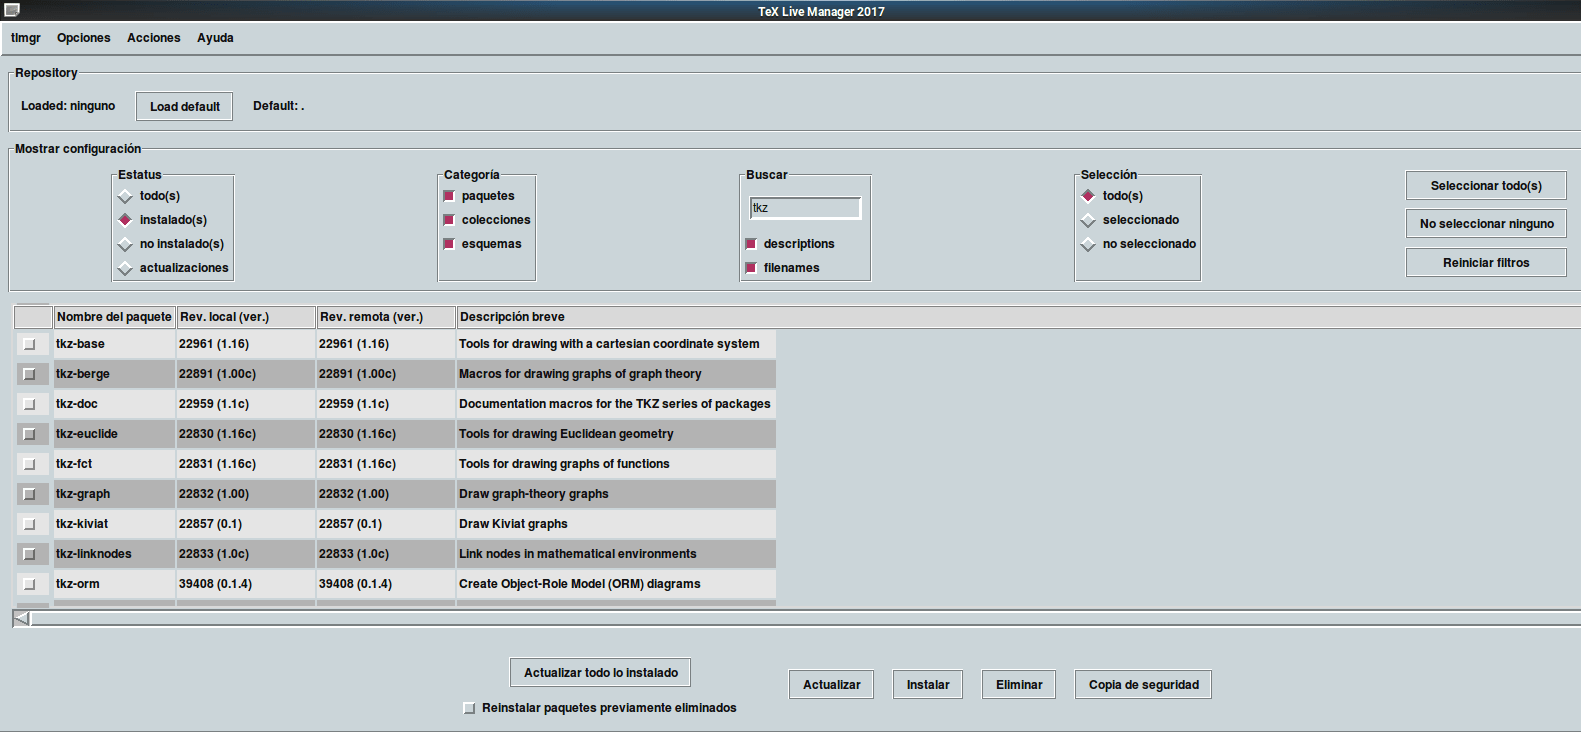Check the tkz-graph package checkbox

pyautogui.click(x=29, y=494)
